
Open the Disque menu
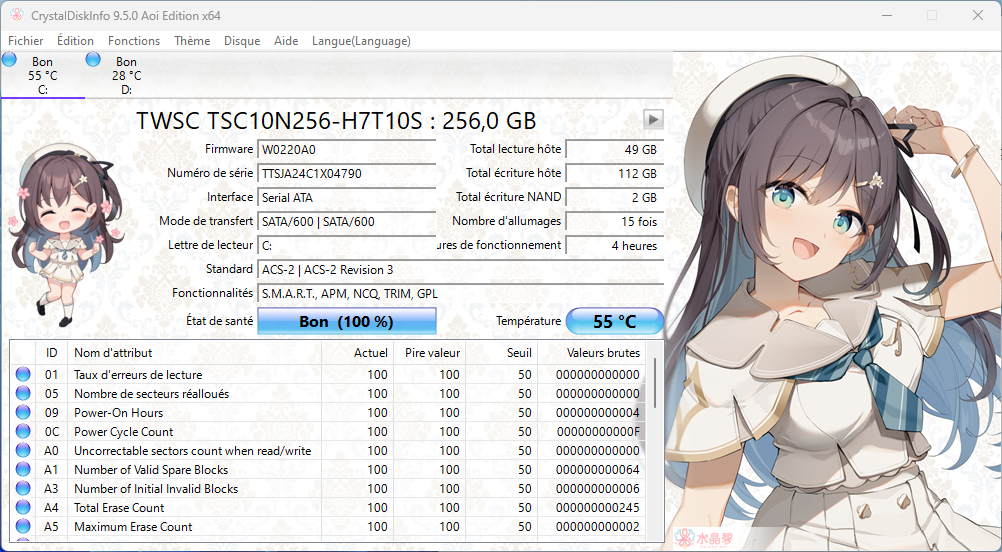point(242,41)
